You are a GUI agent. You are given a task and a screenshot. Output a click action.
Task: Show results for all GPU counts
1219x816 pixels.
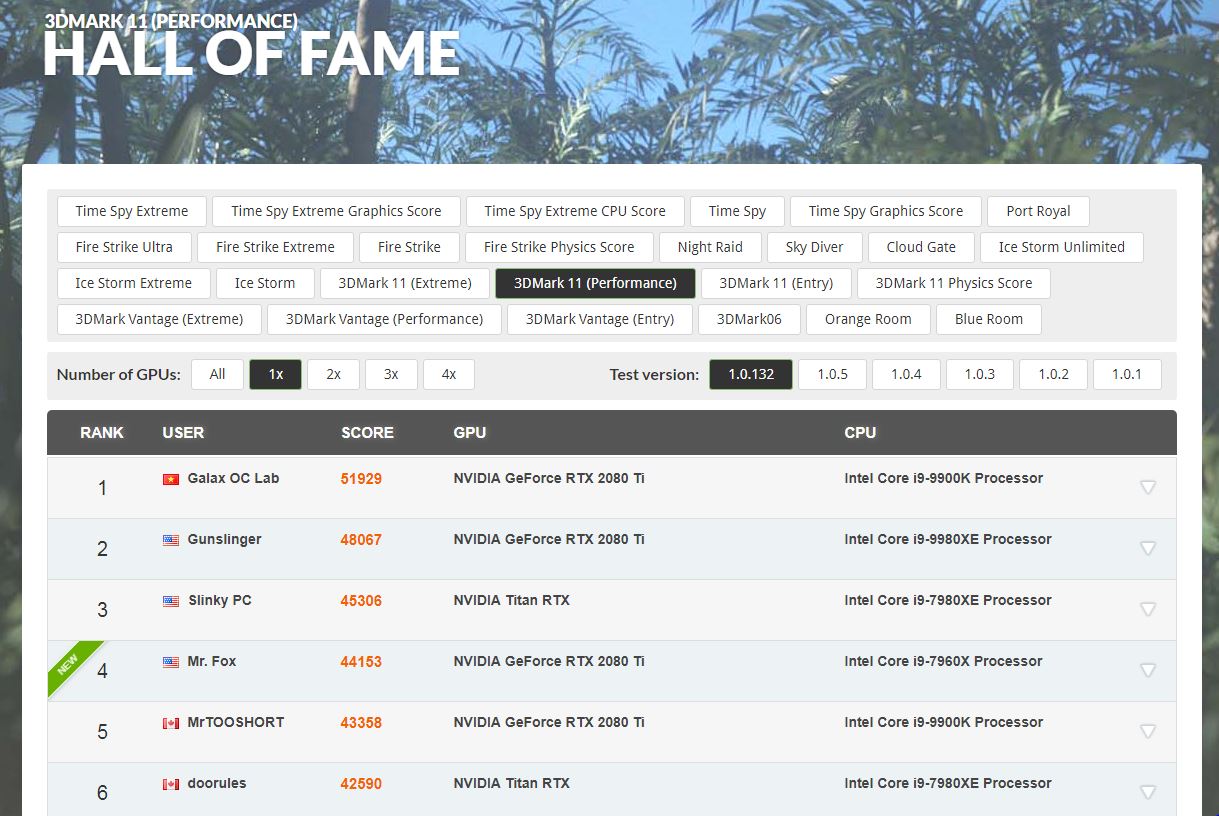[217, 374]
